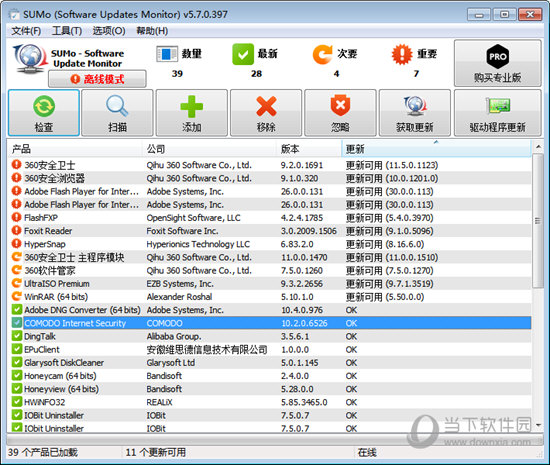Click the scroll down arrow of list
Viewport: 550px width, 465px height.
(538, 425)
